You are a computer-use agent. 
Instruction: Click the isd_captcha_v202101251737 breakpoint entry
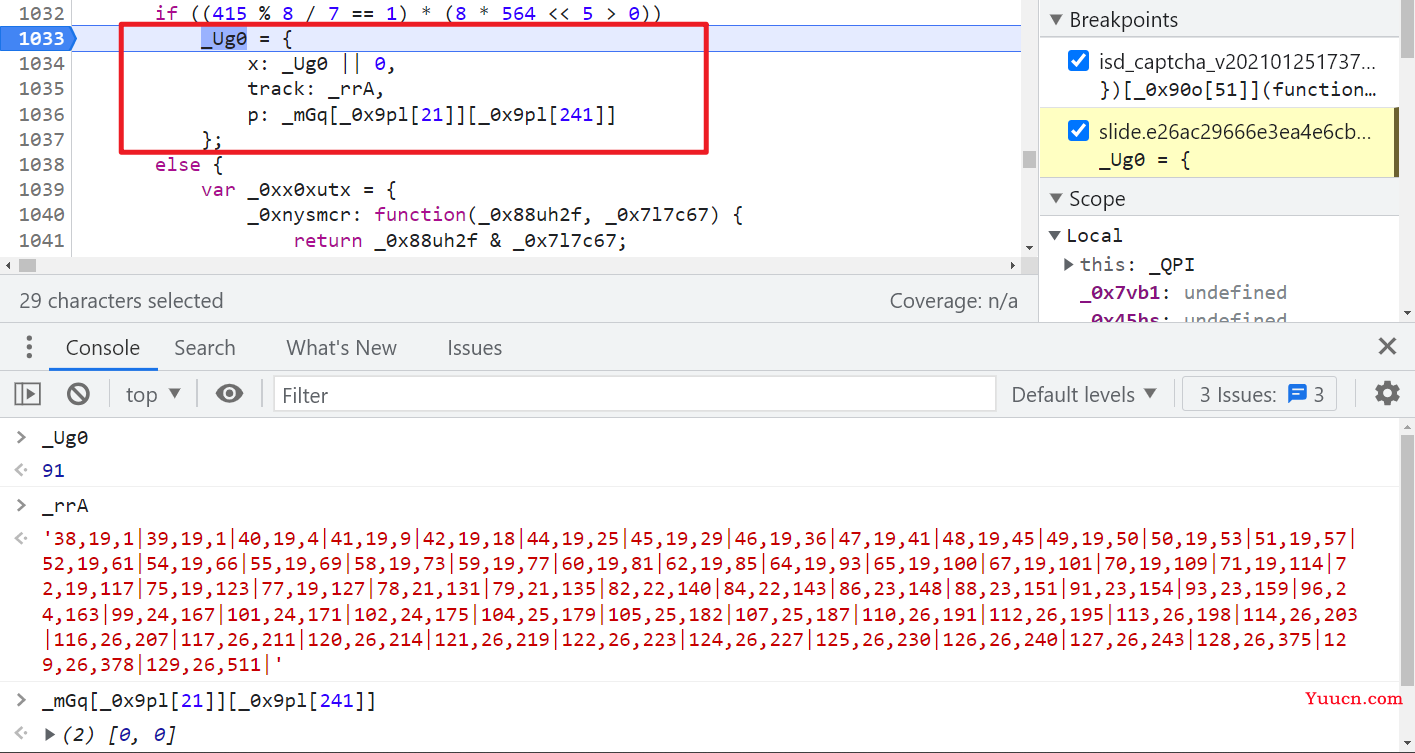pos(1219,75)
